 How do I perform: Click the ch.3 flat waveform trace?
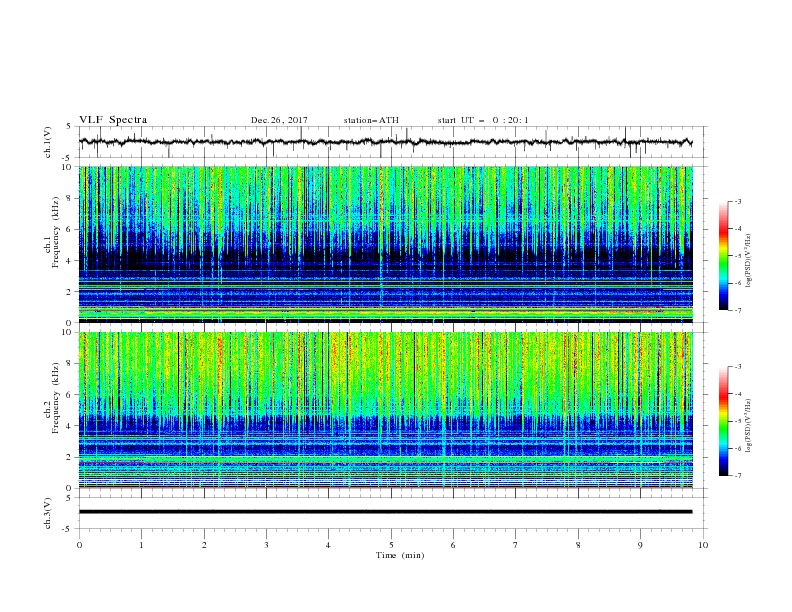pyautogui.click(x=385, y=512)
